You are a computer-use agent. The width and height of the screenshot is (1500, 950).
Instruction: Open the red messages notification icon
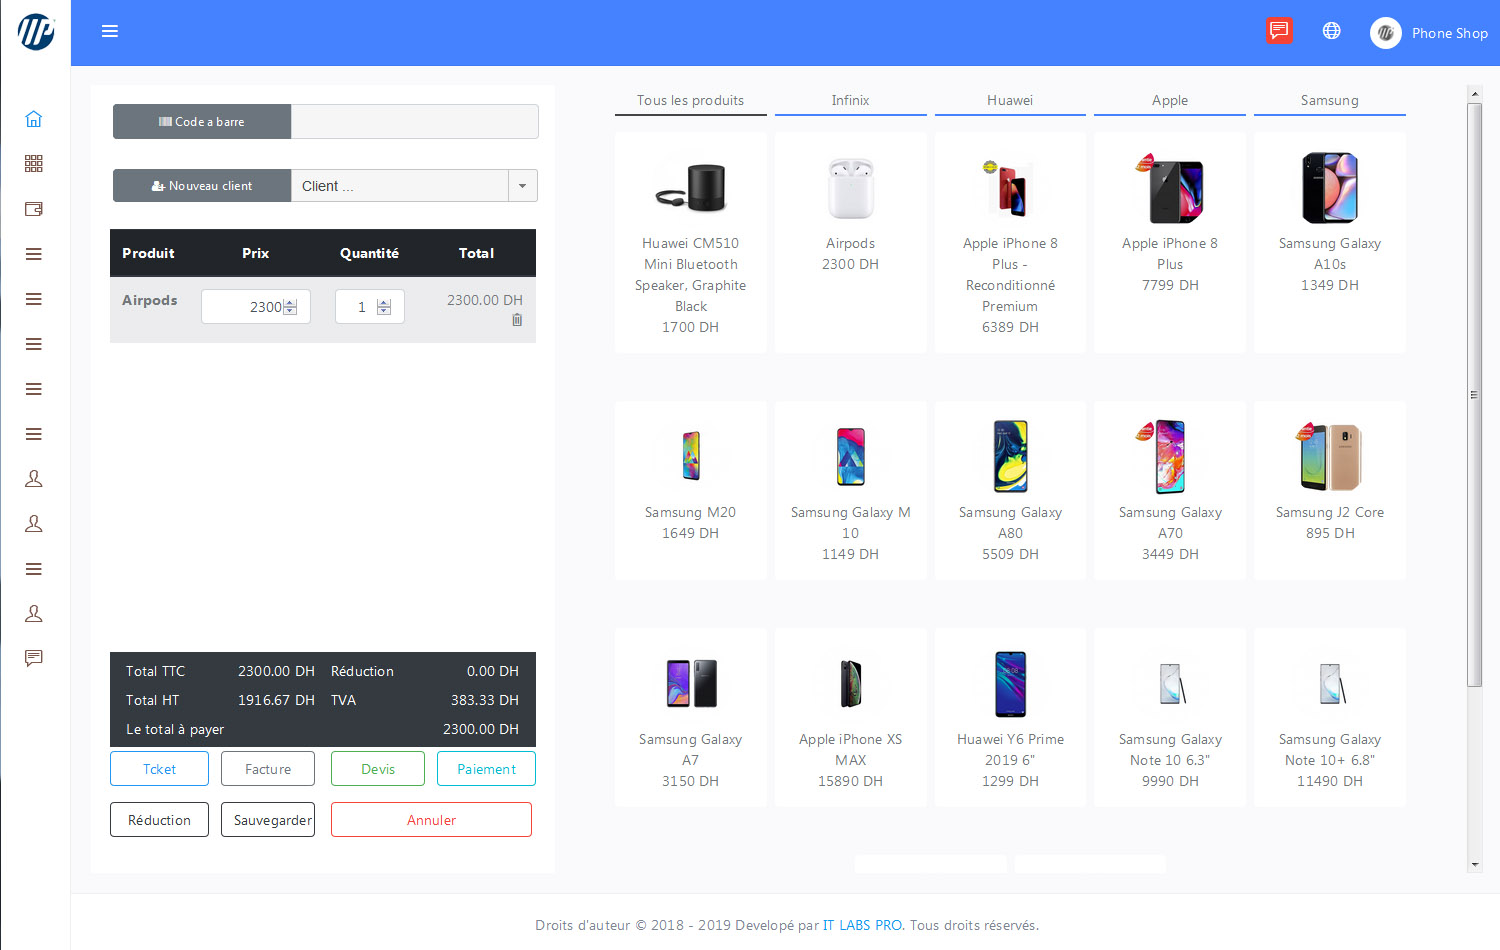(1278, 31)
